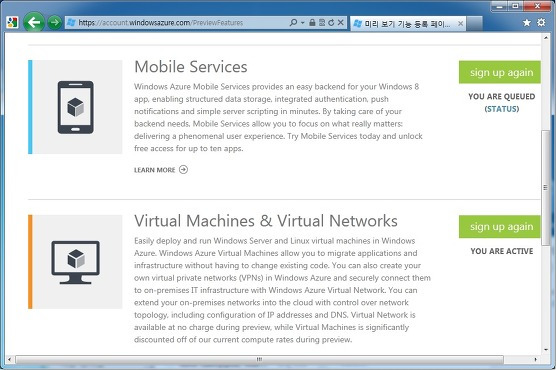Viewport: 556px width, 370px height.
Task: Open Virtual Machines & Virtual Networks heading
Action: 266,221
